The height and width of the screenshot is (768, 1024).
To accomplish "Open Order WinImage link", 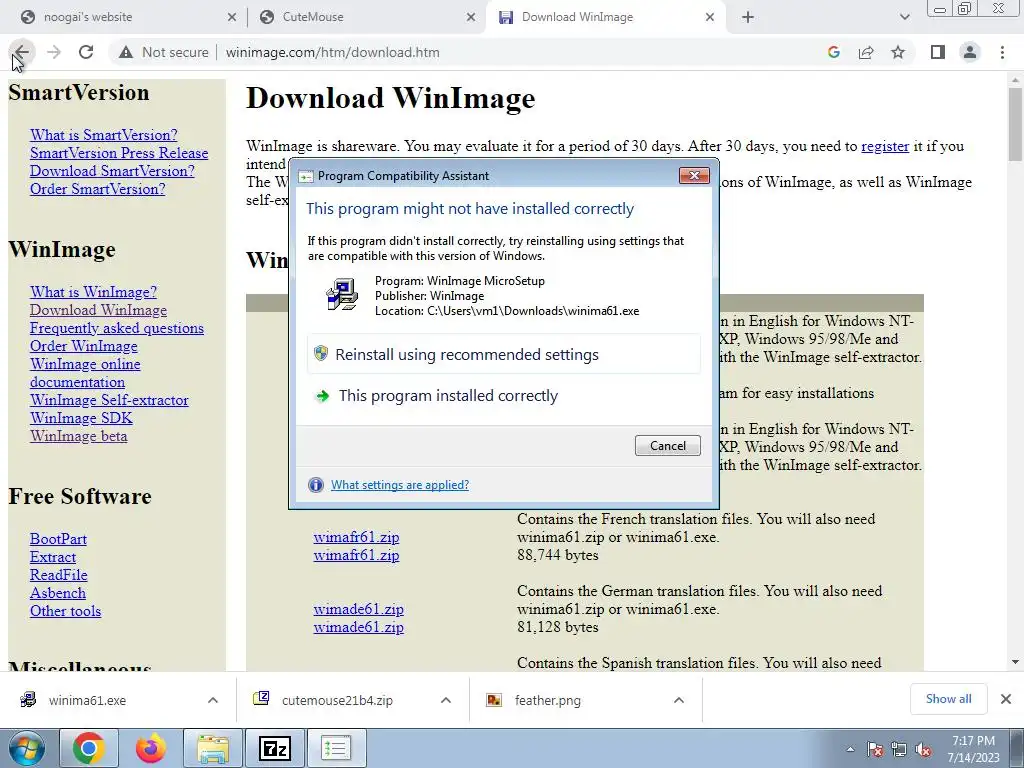I will point(84,346).
